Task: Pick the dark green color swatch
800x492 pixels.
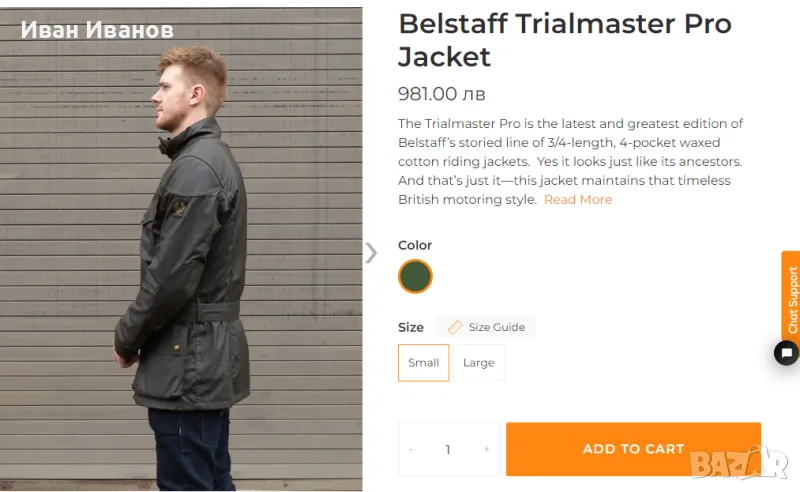Action: [x=415, y=276]
